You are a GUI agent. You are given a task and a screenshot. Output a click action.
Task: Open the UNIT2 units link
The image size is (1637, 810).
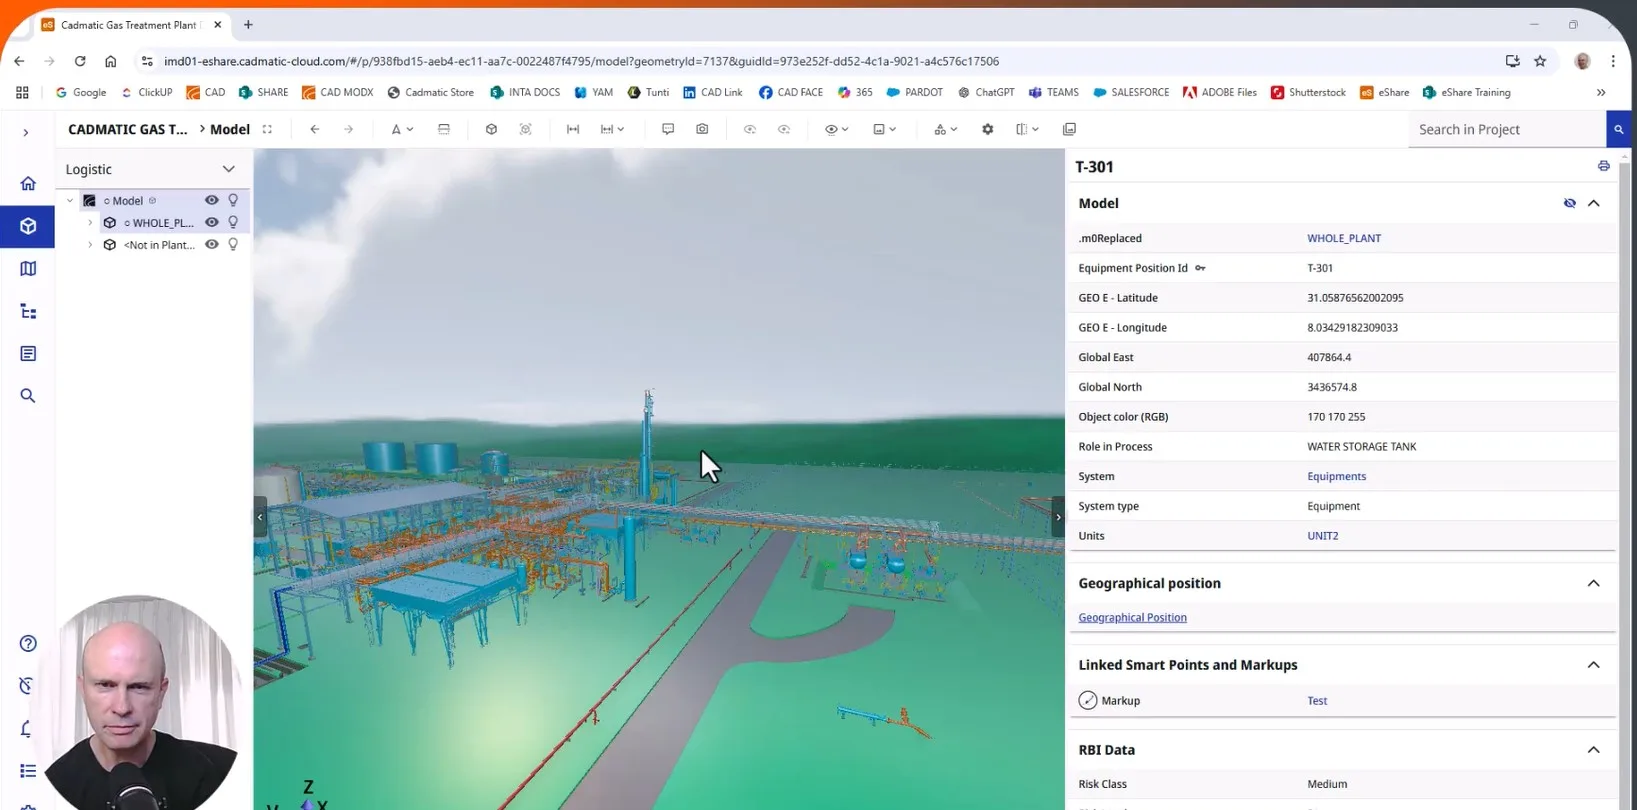[1322, 536]
